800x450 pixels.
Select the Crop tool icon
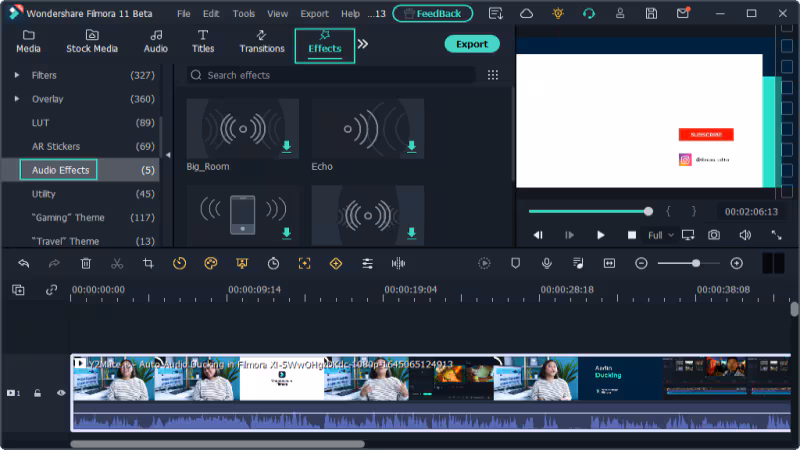click(x=148, y=263)
